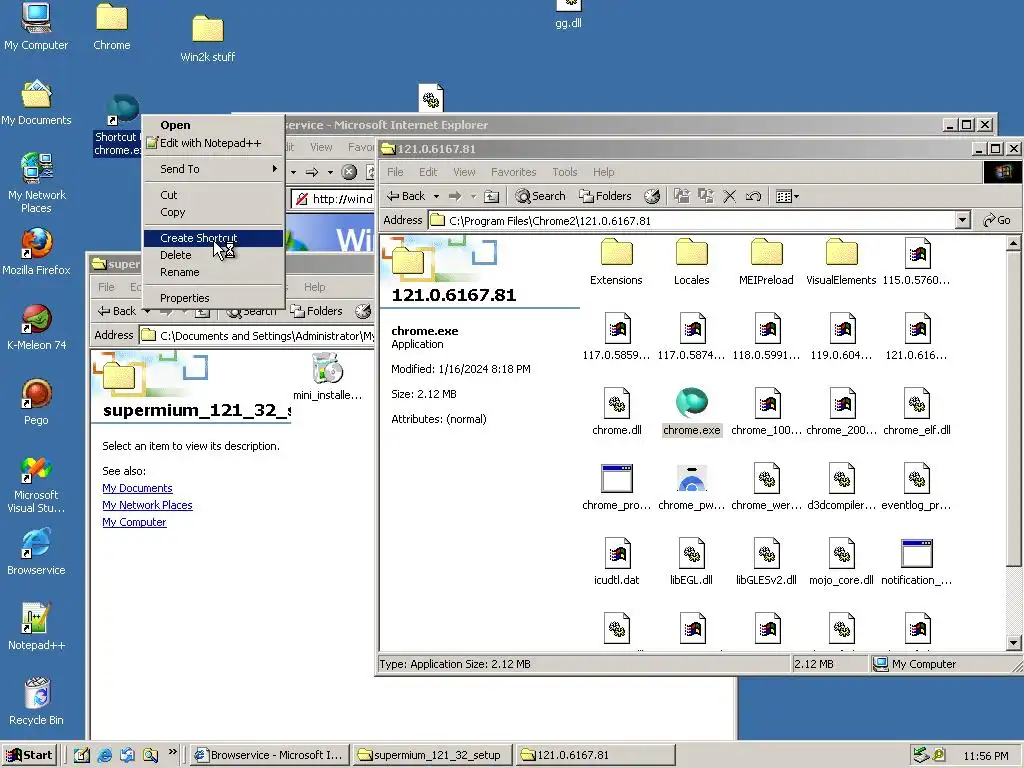Launch Mozilla Firefox from desktop
This screenshot has width=1024, height=768.
(36, 251)
